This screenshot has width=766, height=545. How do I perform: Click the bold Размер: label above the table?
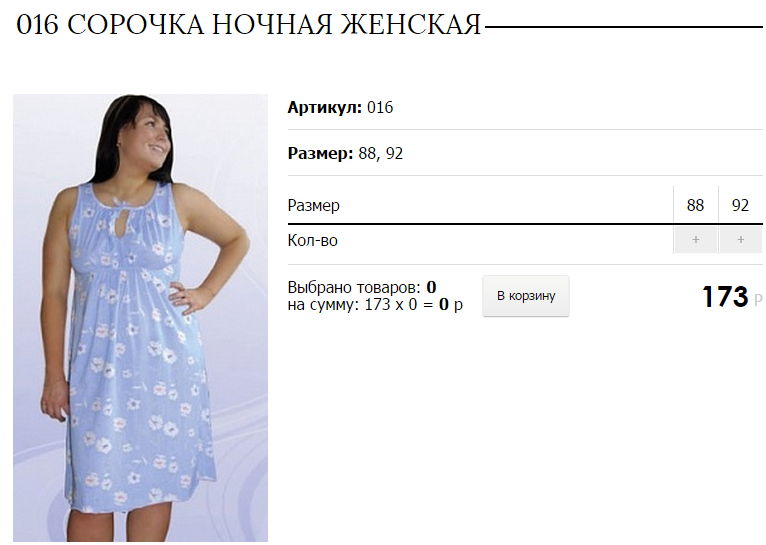[x=320, y=153]
